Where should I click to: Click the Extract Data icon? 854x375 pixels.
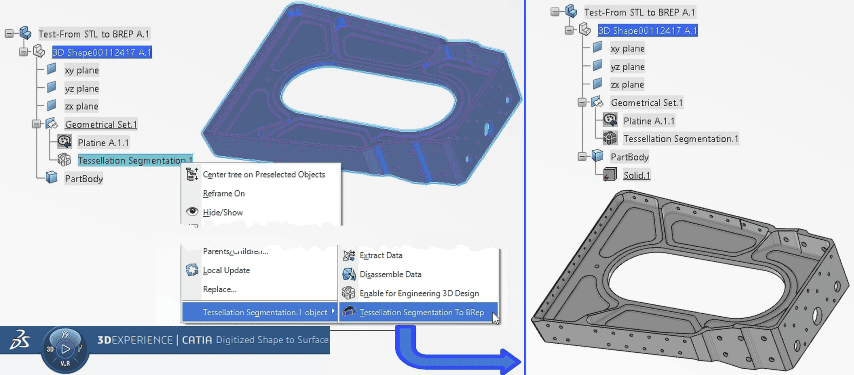(x=349, y=255)
